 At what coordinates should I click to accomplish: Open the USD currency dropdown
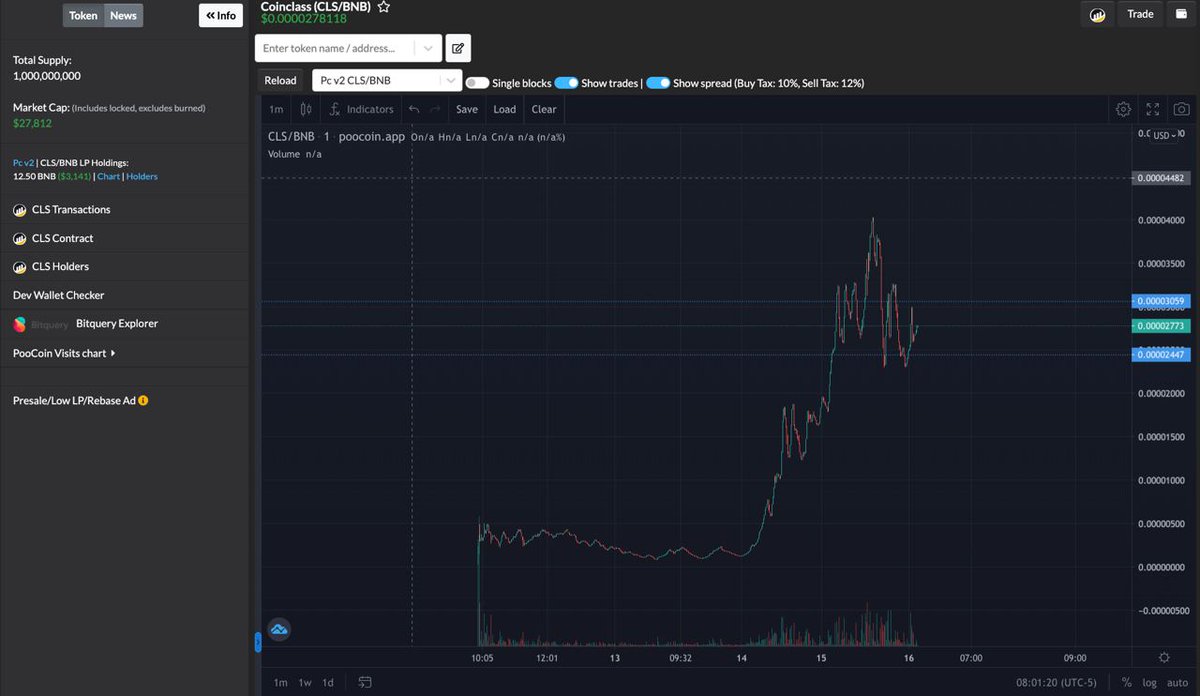[1163, 135]
